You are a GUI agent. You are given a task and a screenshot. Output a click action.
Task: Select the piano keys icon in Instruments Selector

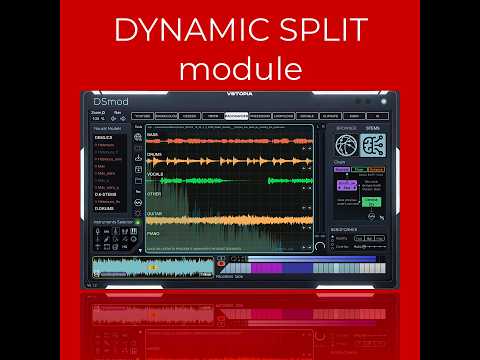(134, 231)
